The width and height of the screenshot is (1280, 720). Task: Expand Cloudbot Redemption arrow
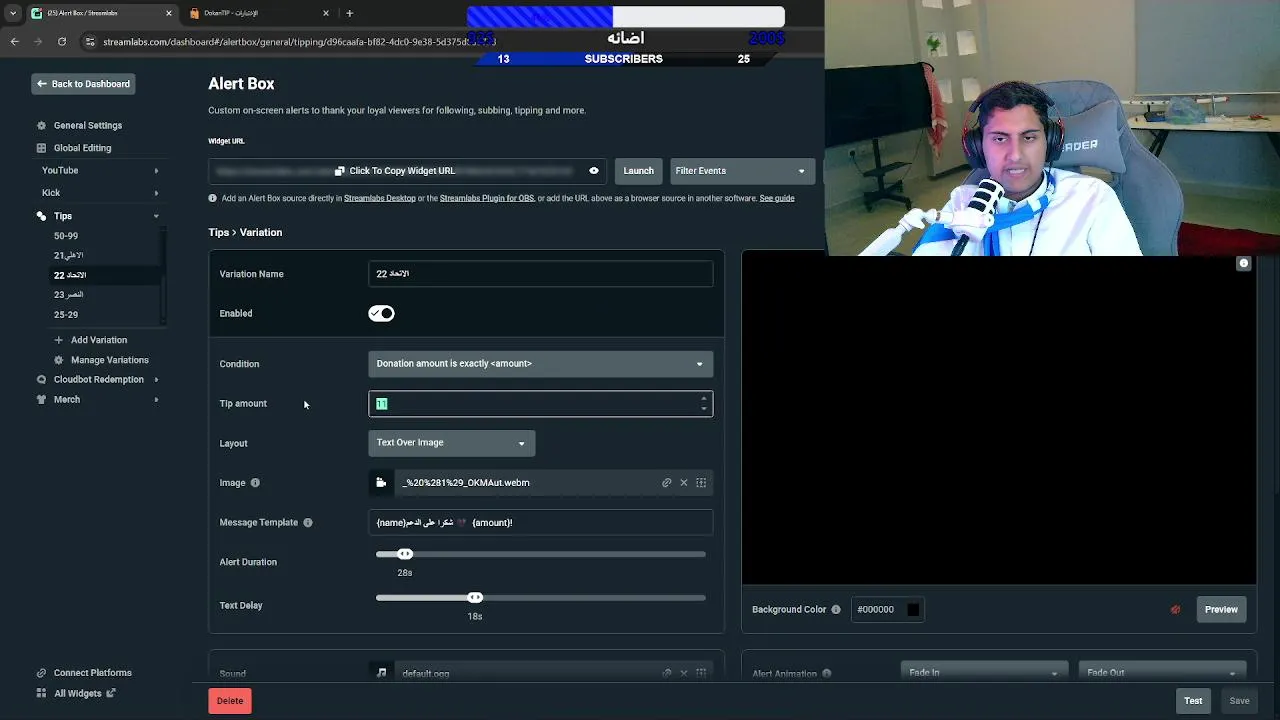click(156, 380)
